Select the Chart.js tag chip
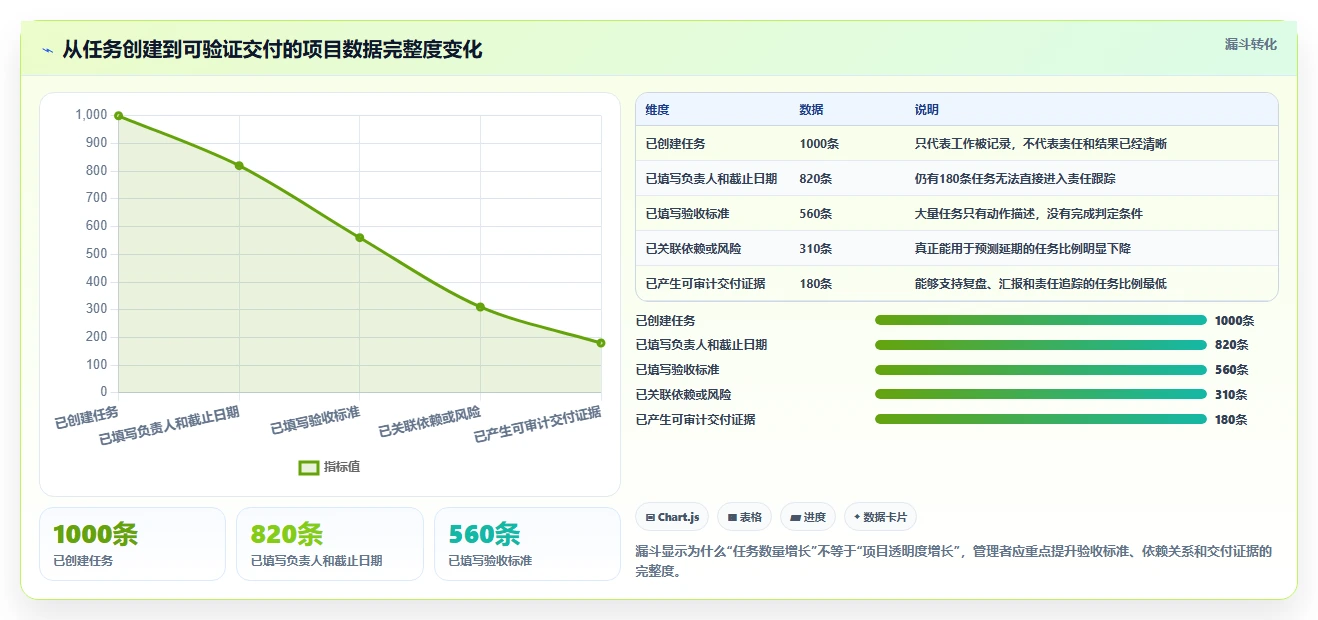 pos(672,517)
